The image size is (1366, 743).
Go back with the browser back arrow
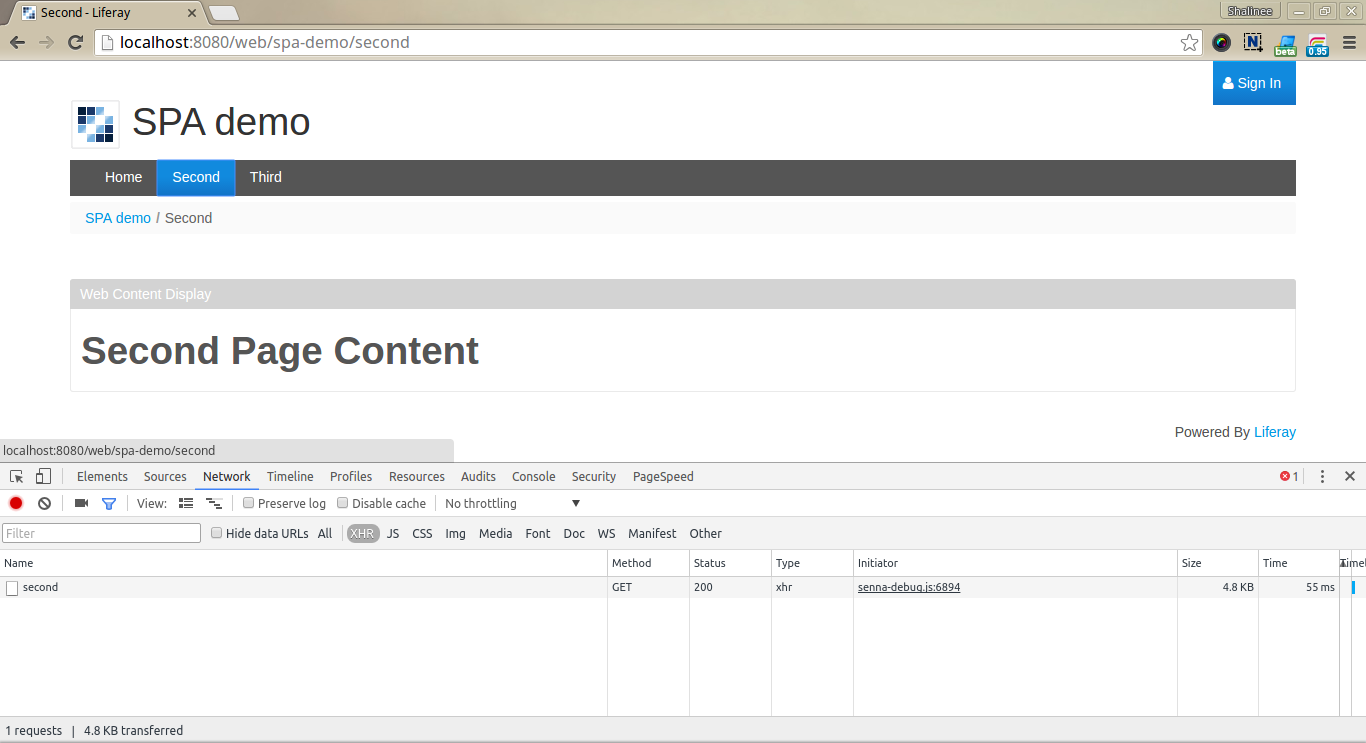click(17, 42)
